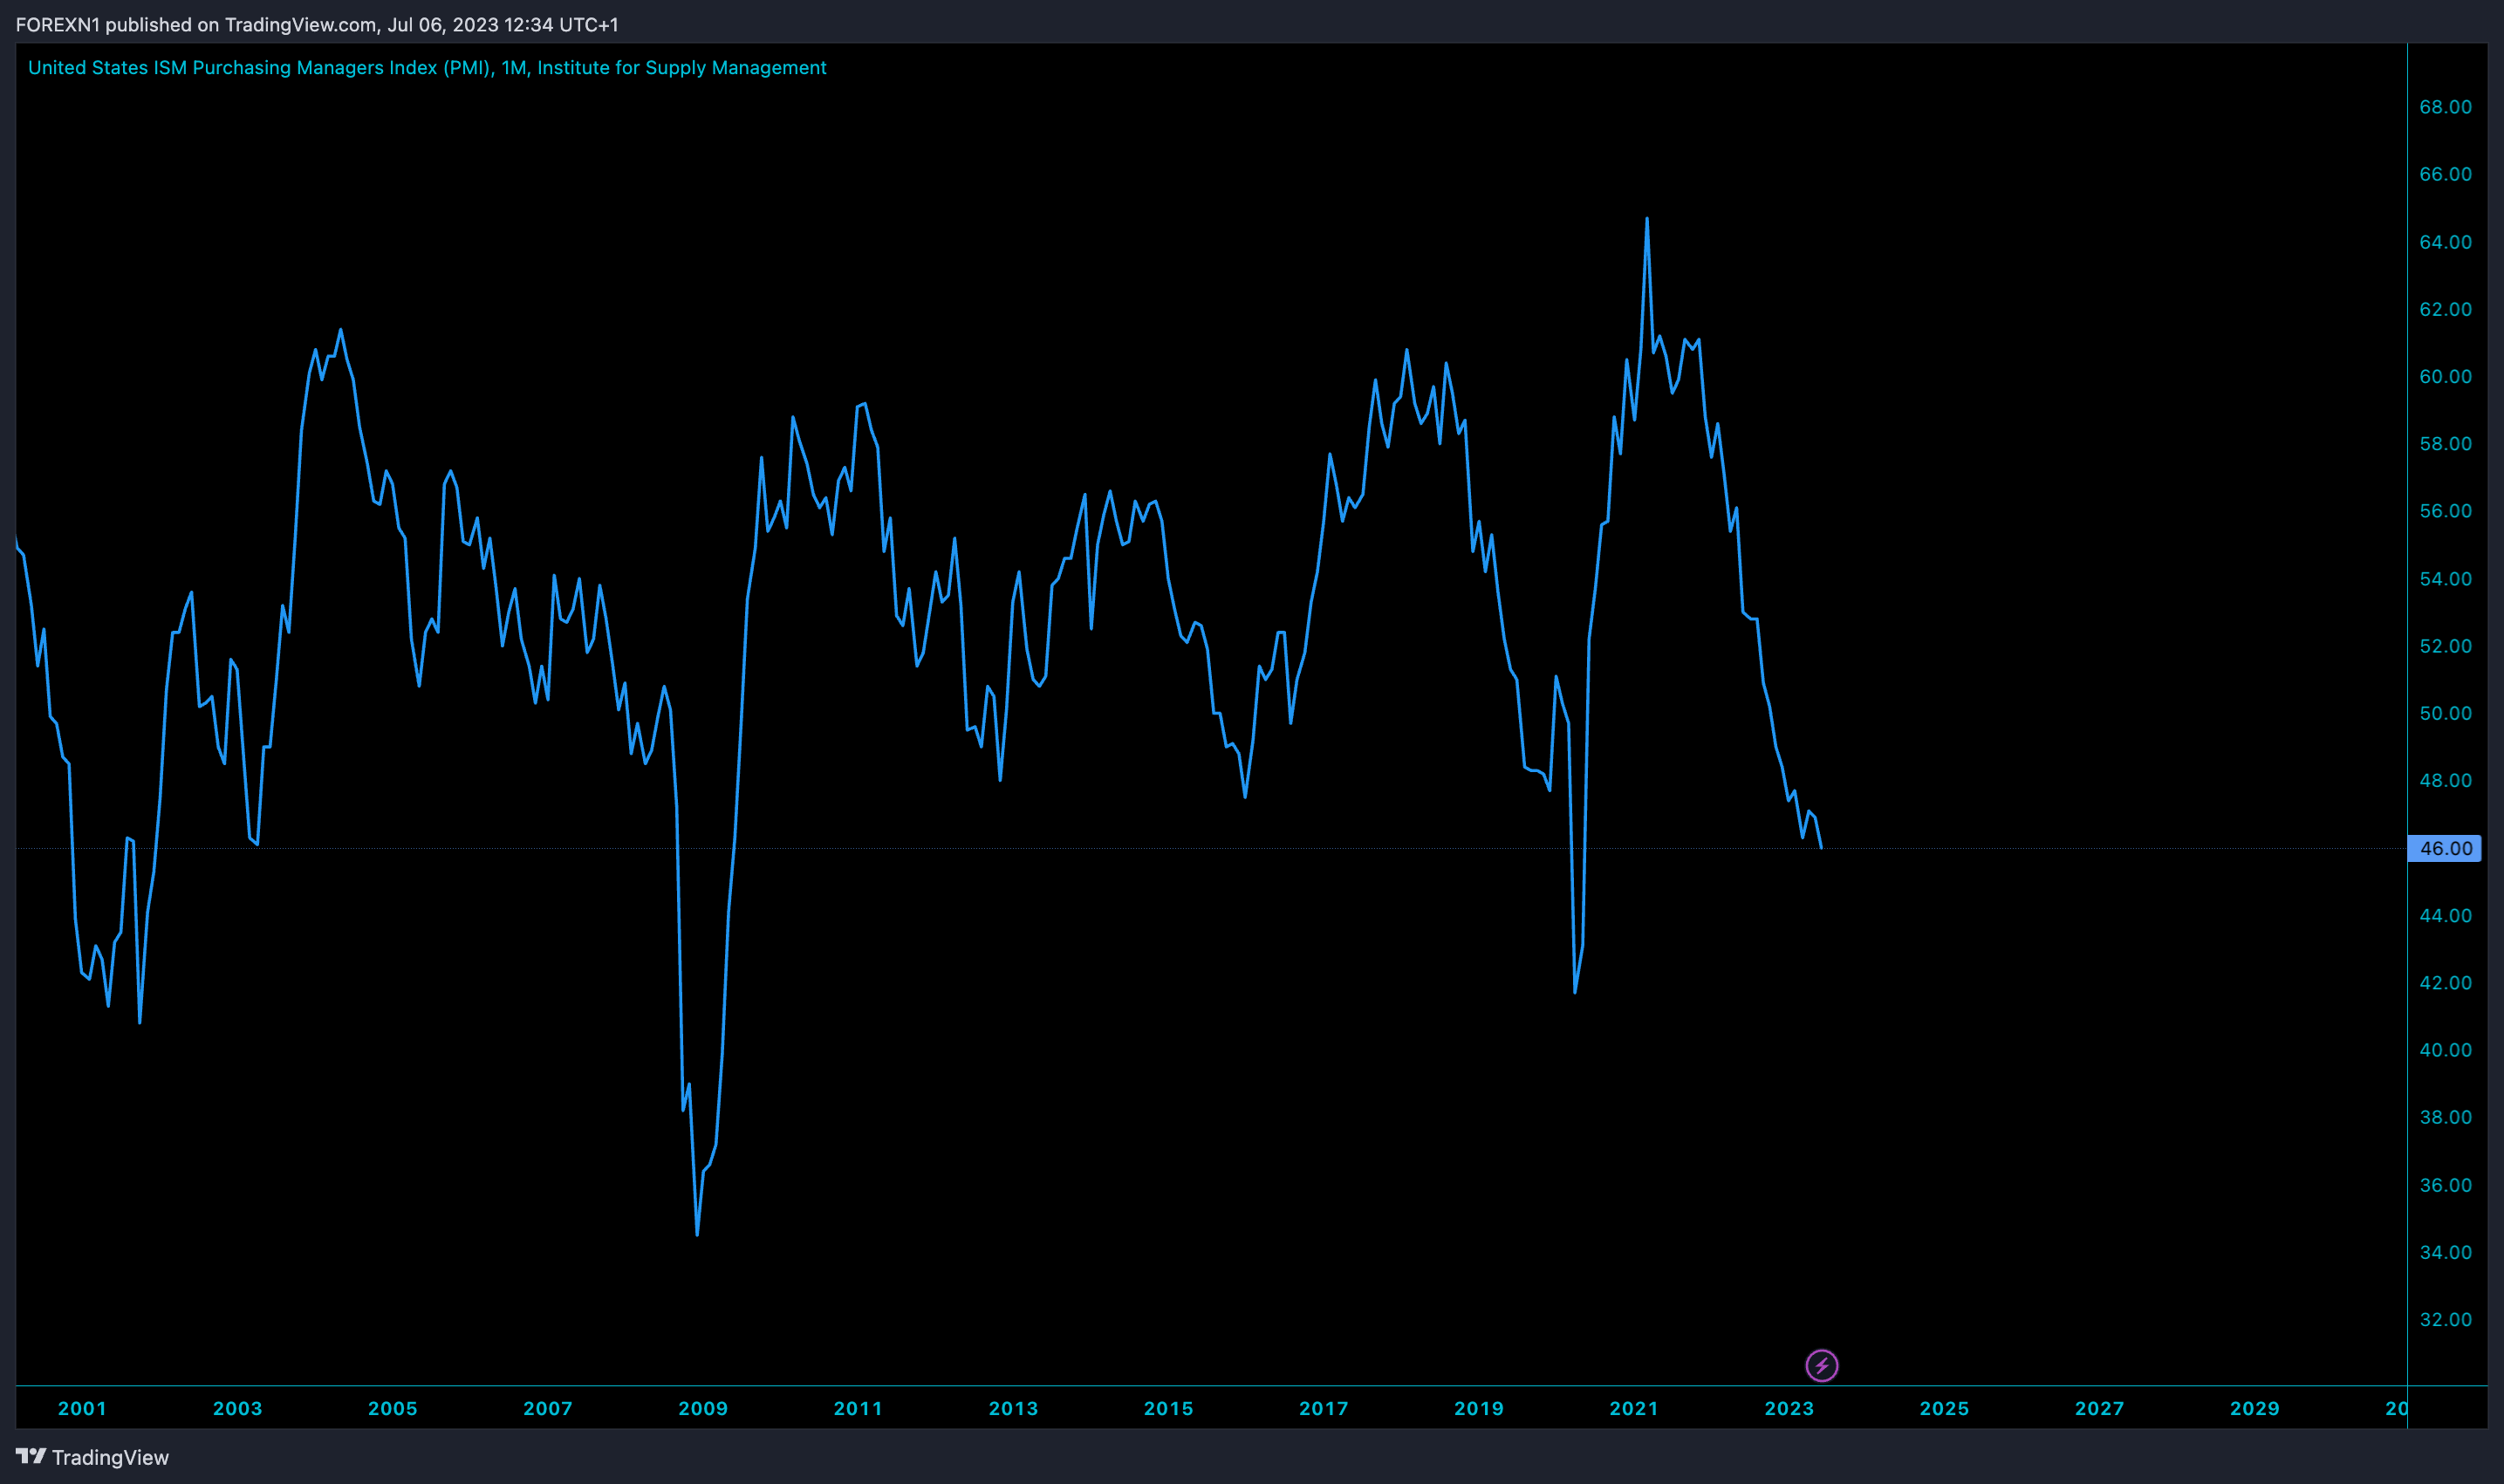Select the 2017 label on the time axis

coord(1323,1408)
